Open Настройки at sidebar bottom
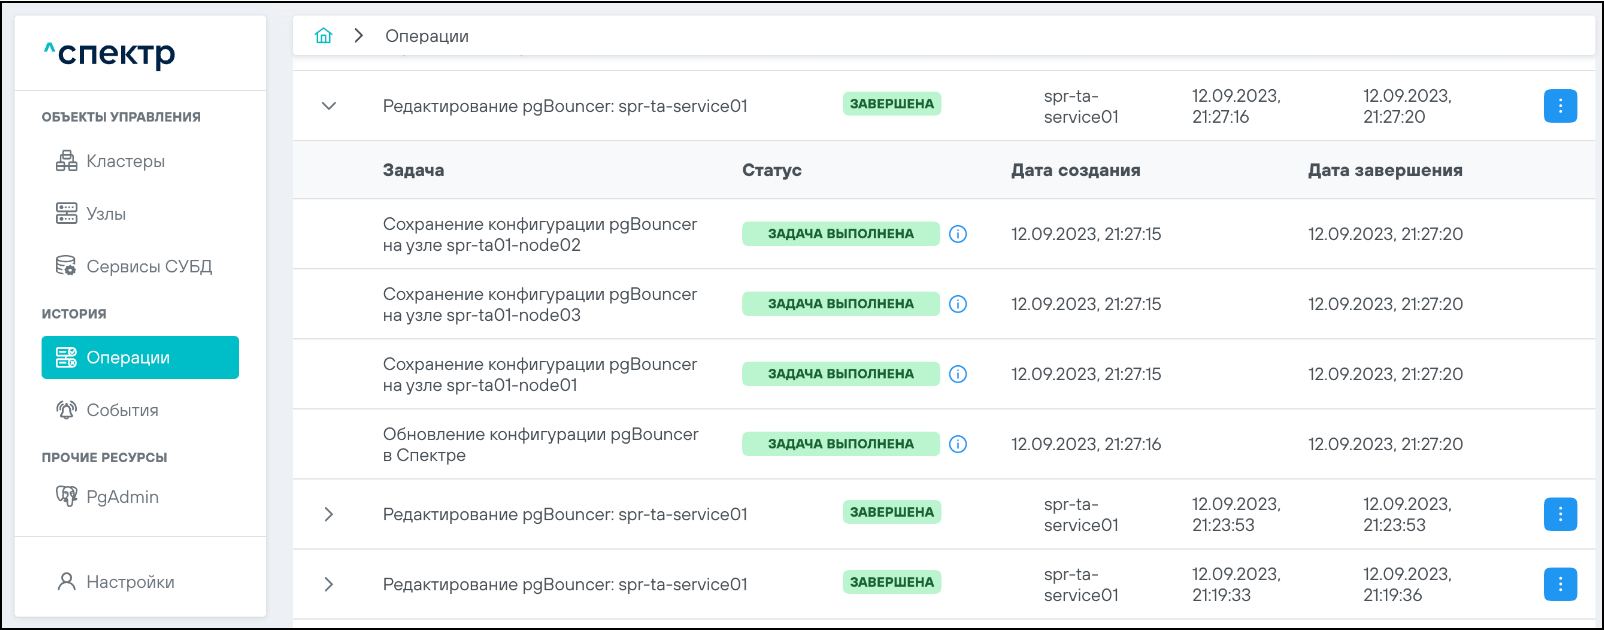This screenshot has width=1604, height=630. coord(130,582)
